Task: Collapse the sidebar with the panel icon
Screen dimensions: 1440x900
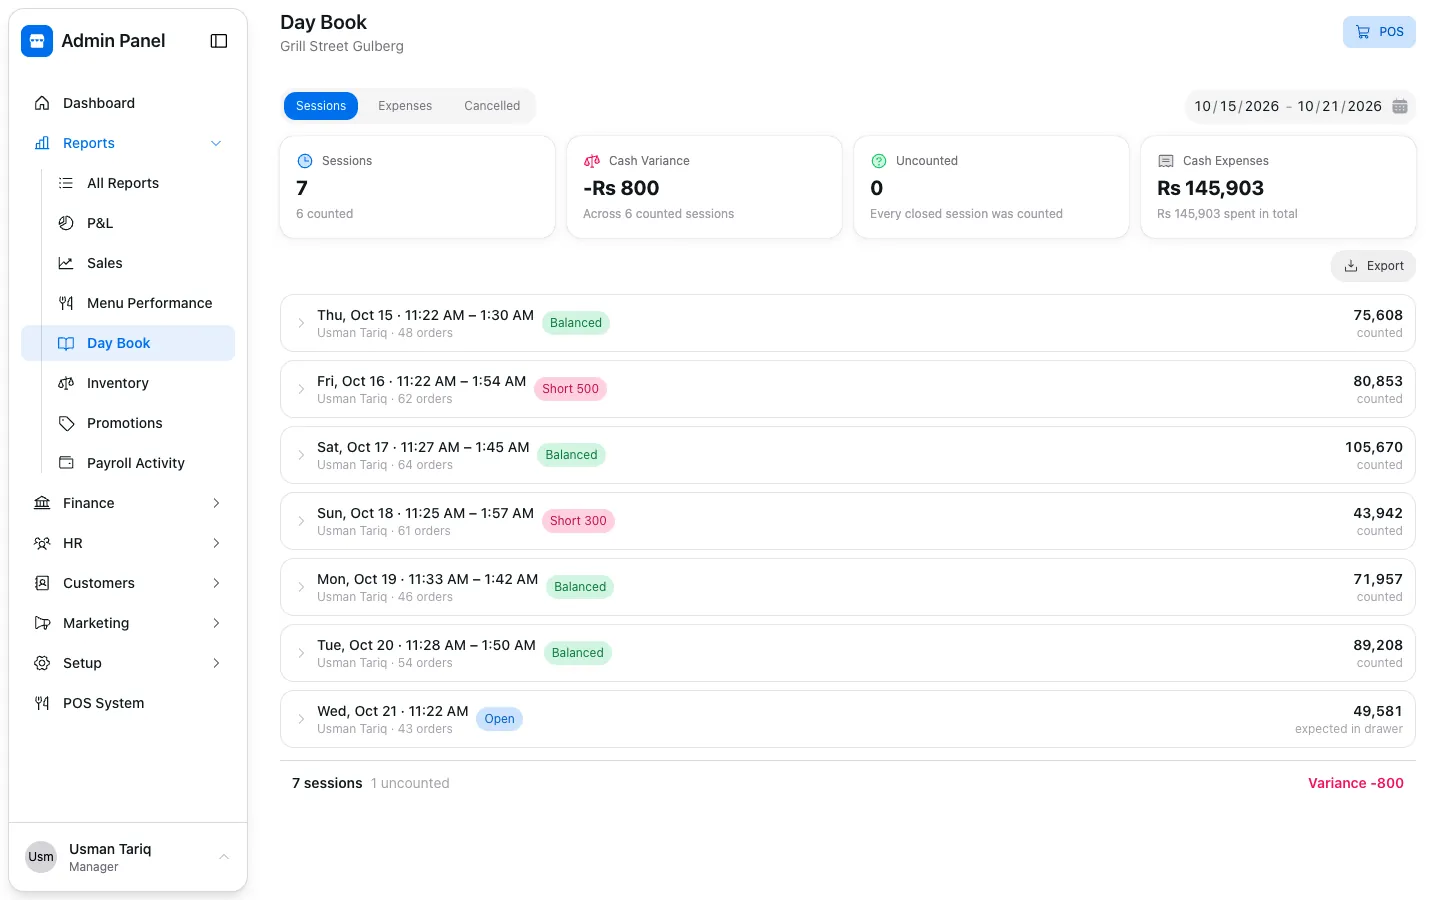Action: click(x=219, y=41)
